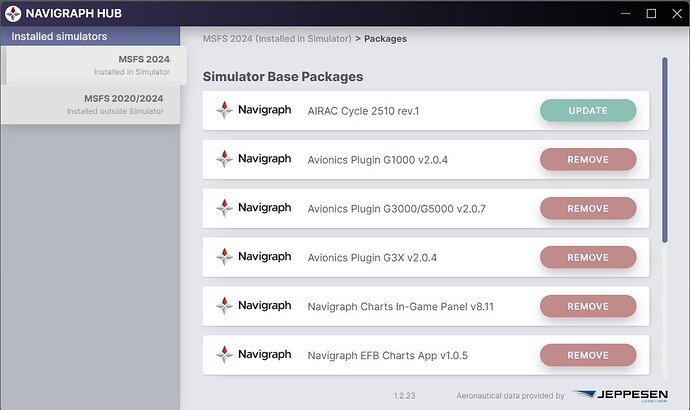Click Navigraph logo beside Avionics Plugin G3X
This screenshot has height=410, width=690.
click(x=253, y=257)
